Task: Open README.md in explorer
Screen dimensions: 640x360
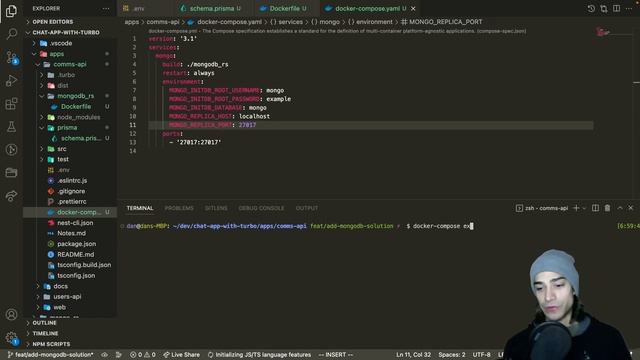Action: (76, 255)
